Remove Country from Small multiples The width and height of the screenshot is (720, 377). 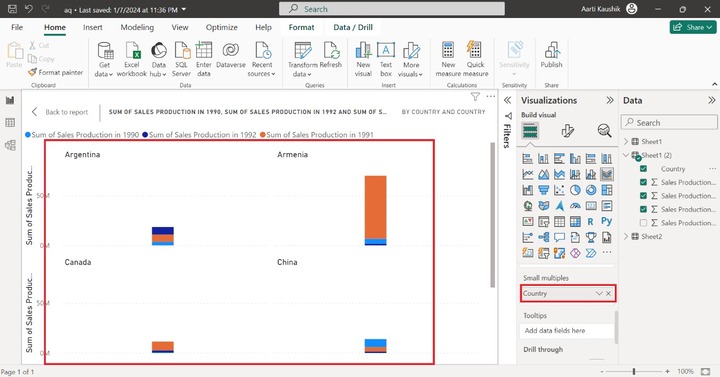pos(608,293)
